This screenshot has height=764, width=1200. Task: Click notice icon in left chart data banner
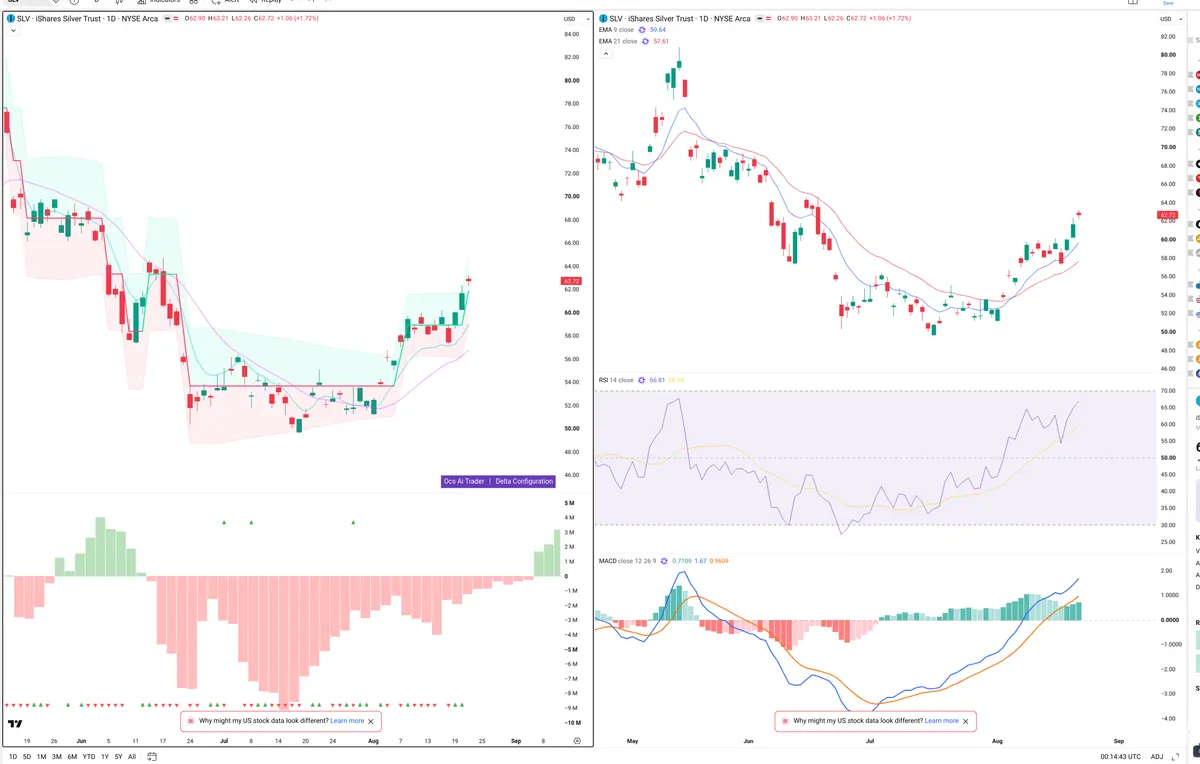pos(189,720)
